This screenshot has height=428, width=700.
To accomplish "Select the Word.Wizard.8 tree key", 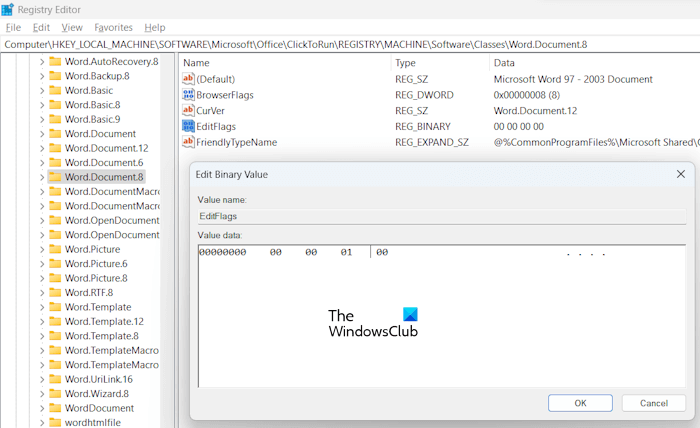I will 96,394.
